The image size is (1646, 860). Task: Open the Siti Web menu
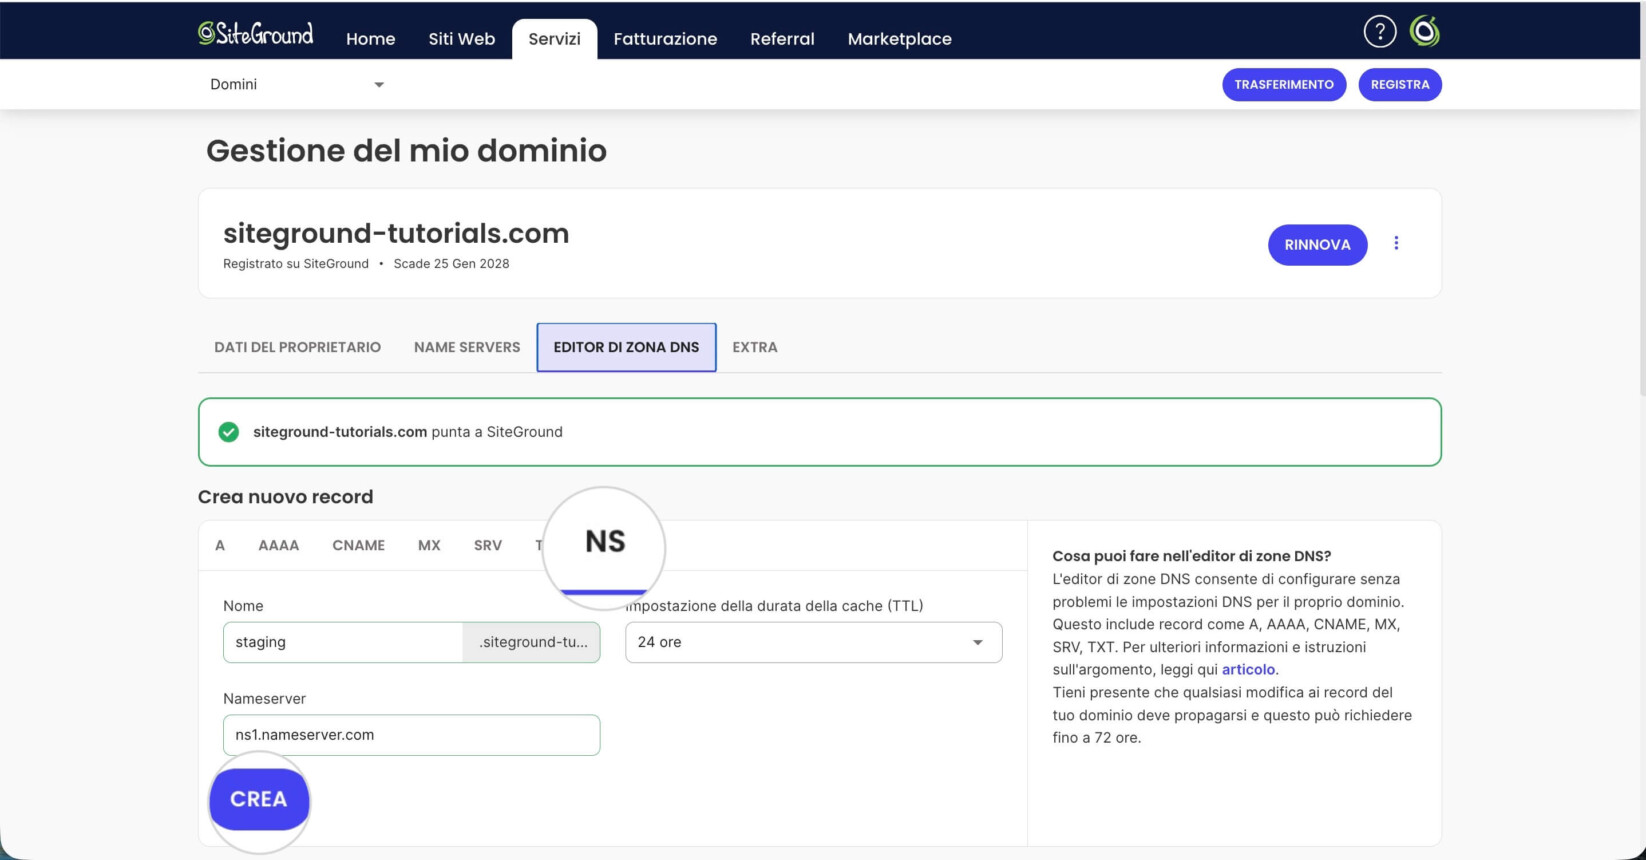461,39
